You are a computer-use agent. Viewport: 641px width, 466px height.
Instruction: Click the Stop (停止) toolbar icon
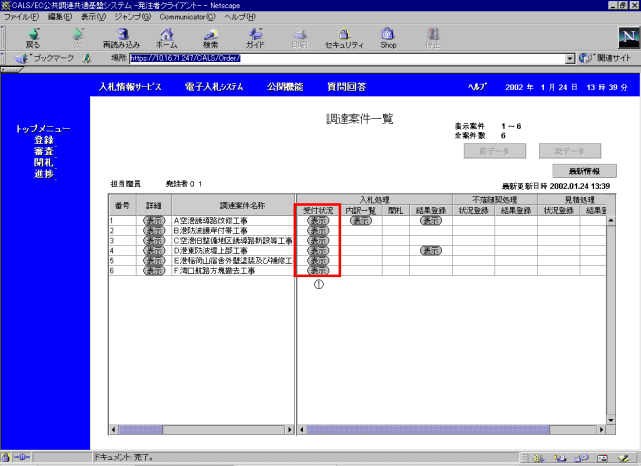click(433, 38)
